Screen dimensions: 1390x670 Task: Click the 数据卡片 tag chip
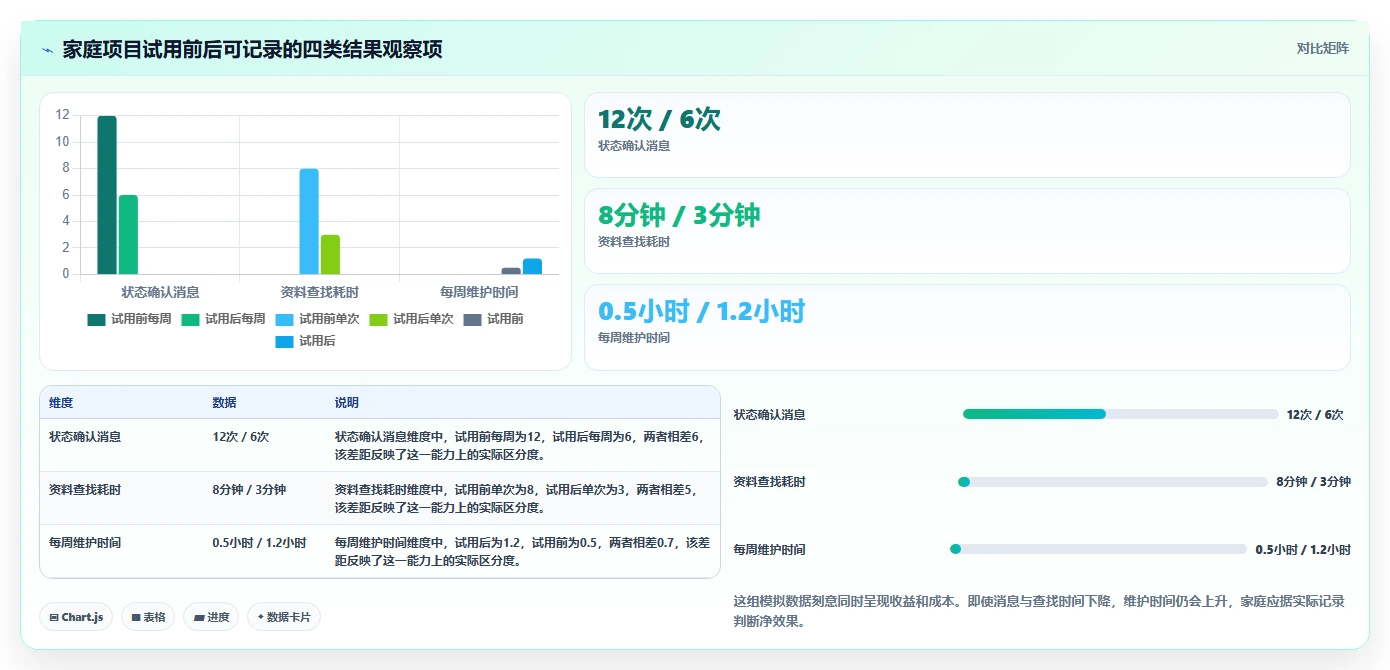pyautogui.click(x=284, y=617)
